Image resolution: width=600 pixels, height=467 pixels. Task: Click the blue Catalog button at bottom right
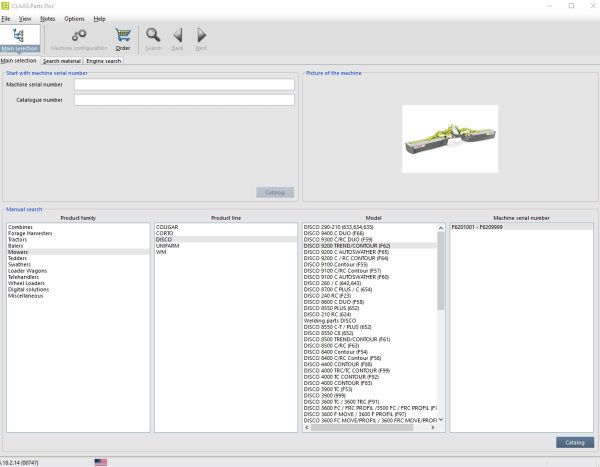click(x=575, y=442)
